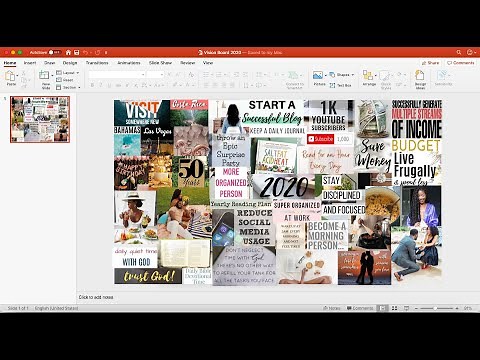Switch to Normal view icon
Screen dimensions: 480x360
(x=383, y=308)
